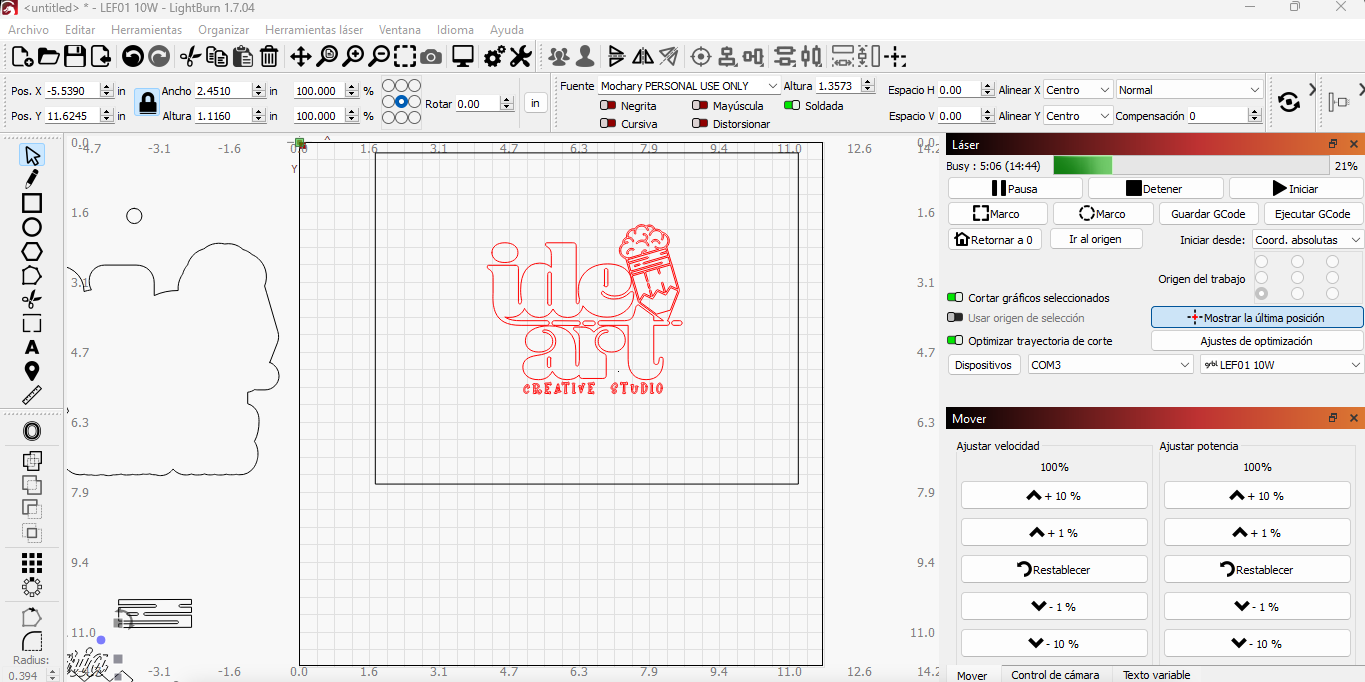1365x682 pixels.
Task: Select the Position Laser marker tool
Action: click(32, 371)
